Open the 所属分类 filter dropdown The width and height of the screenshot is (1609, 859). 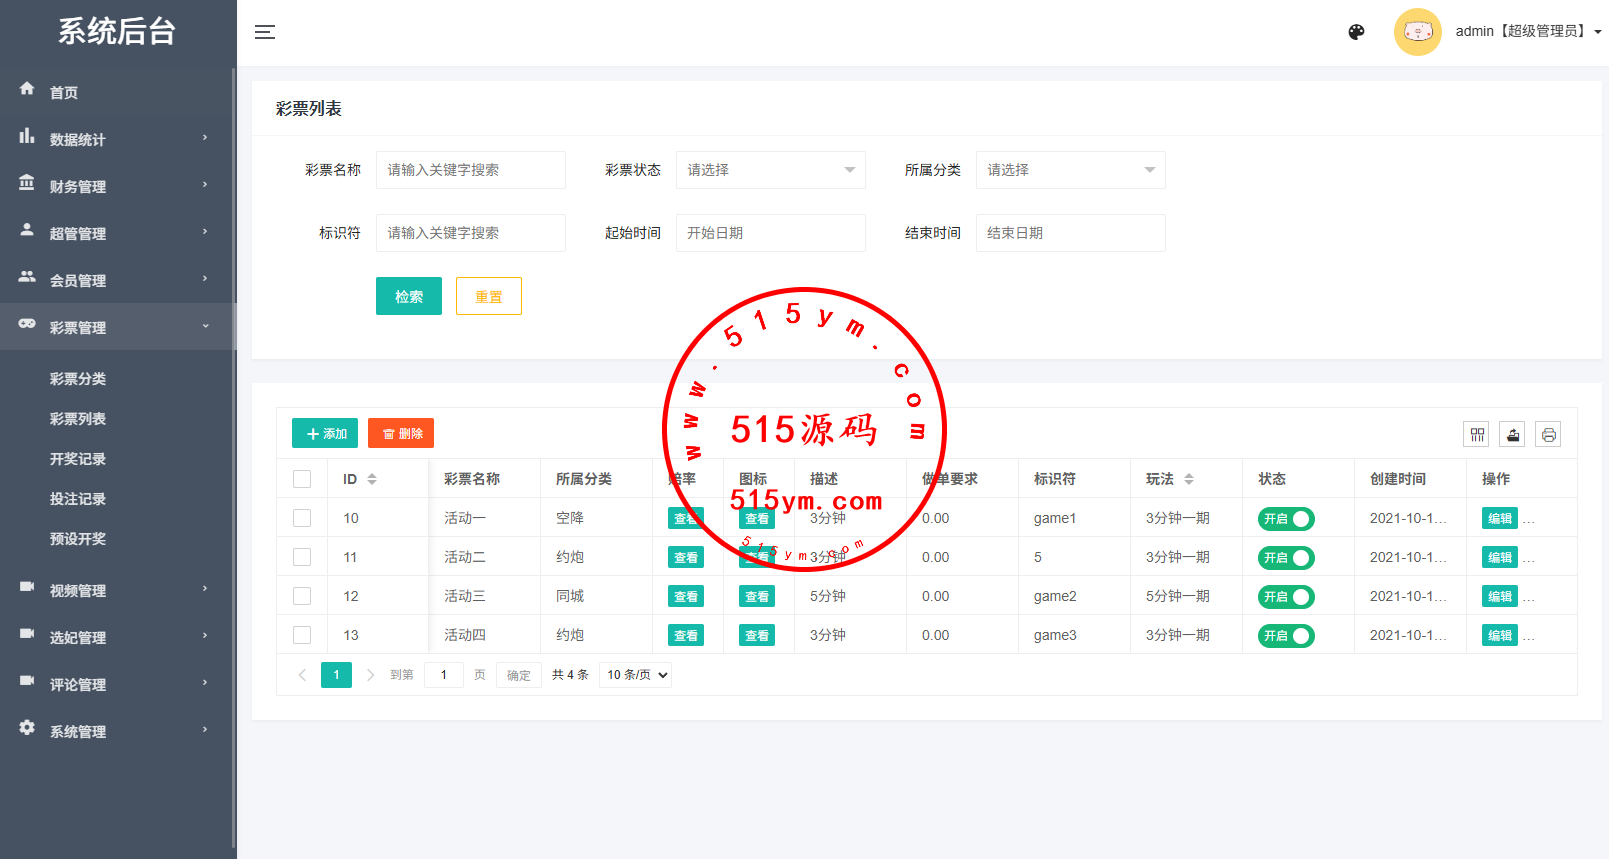1070,170
